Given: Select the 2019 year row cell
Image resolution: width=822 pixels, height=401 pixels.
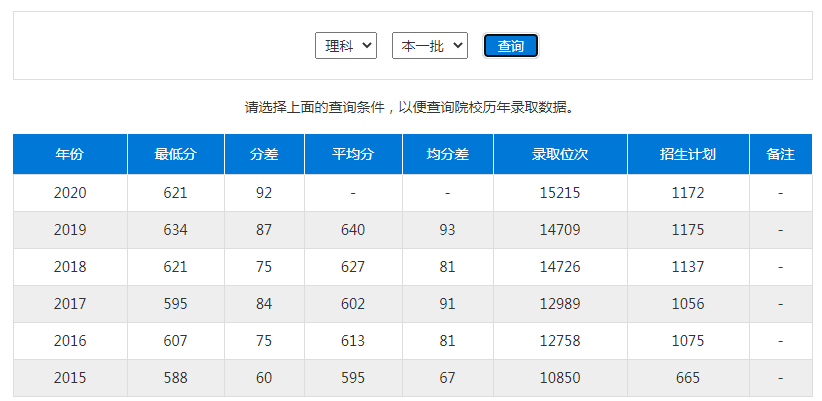Looking at the screenshot, I should (x=70, y=230).
